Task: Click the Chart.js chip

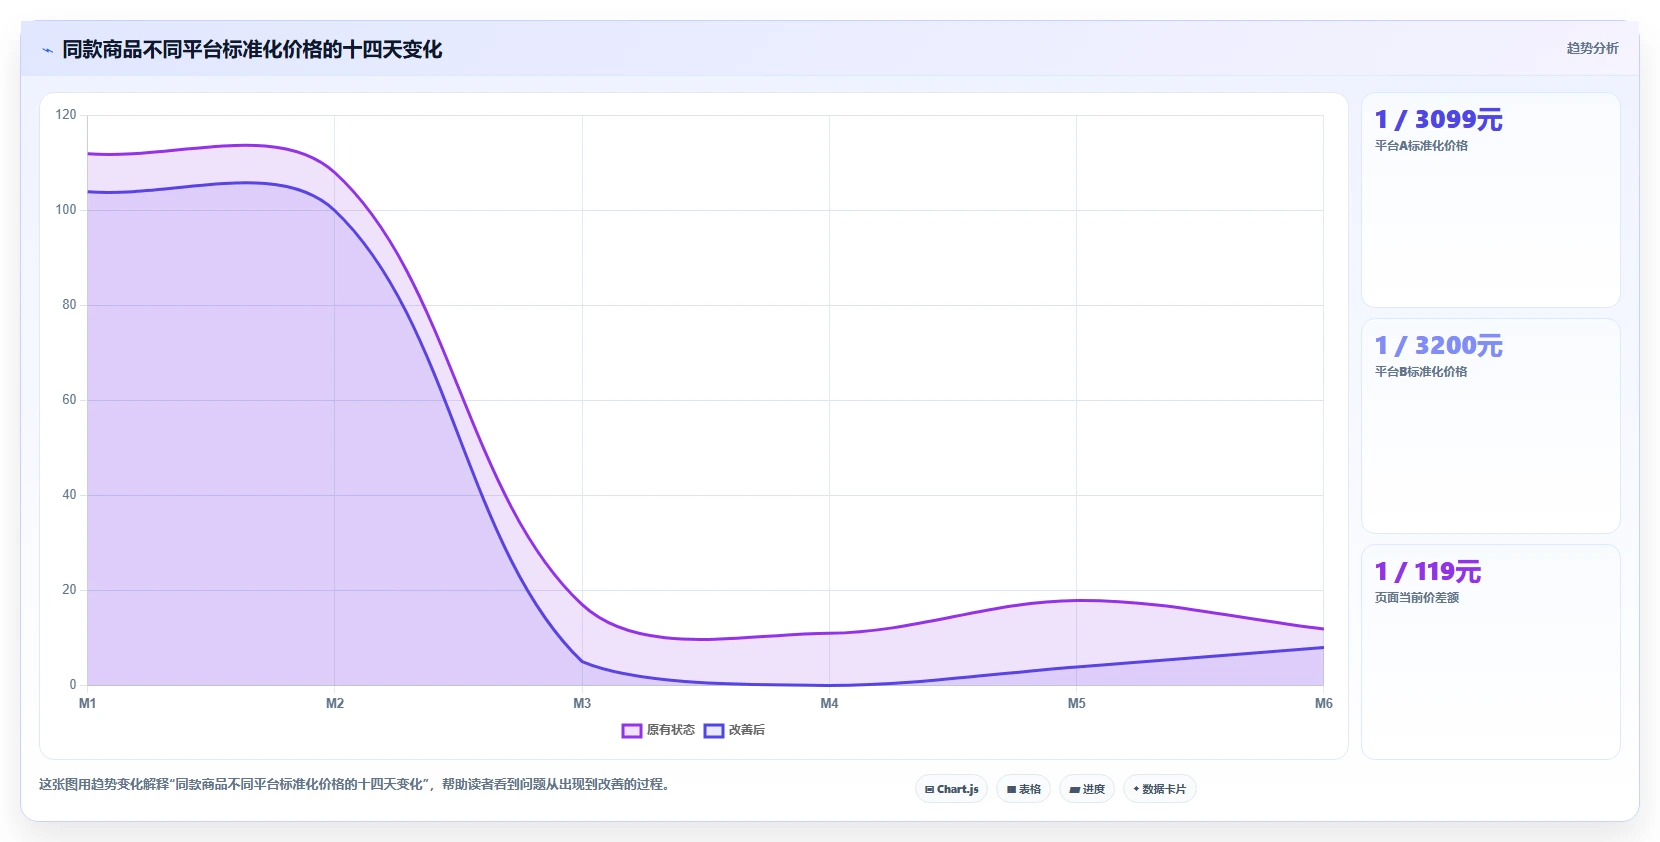Action: (x=951, y=789)
